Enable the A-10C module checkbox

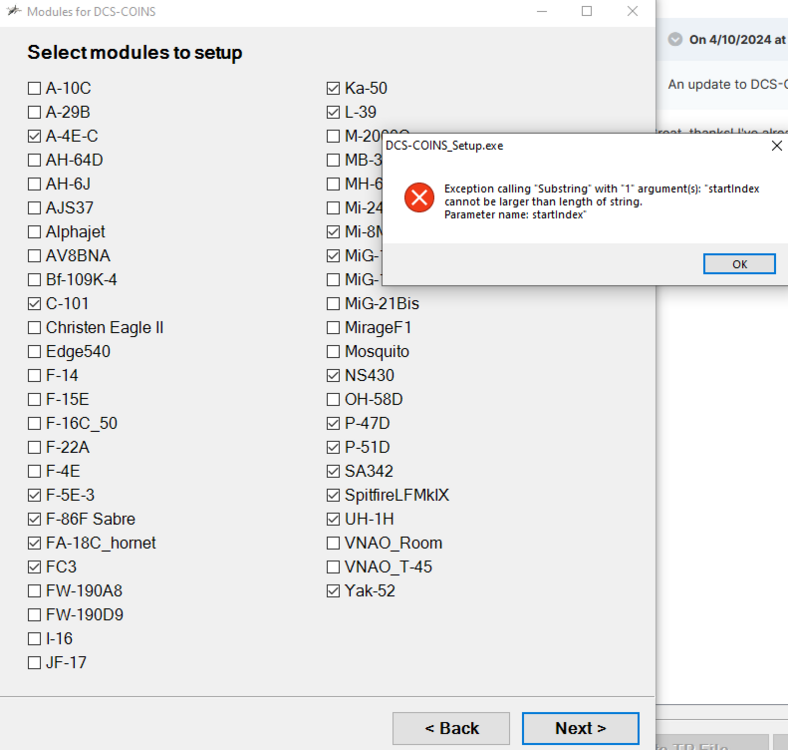(x=35, y=89)
